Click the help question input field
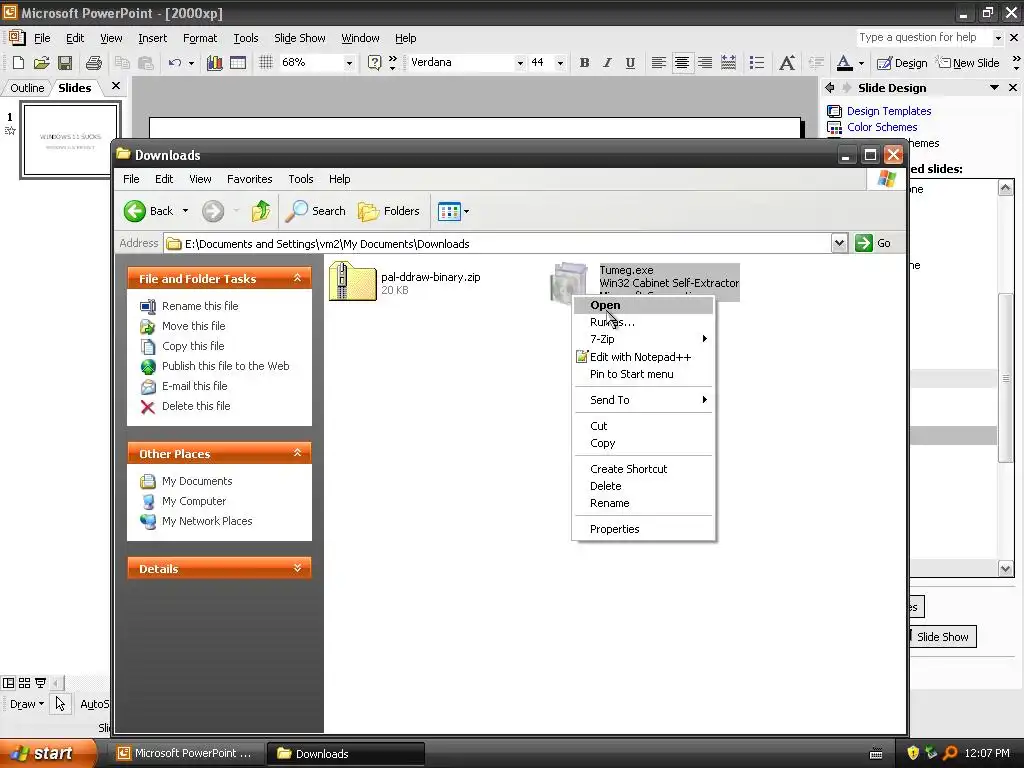 [x=923, y=37]
